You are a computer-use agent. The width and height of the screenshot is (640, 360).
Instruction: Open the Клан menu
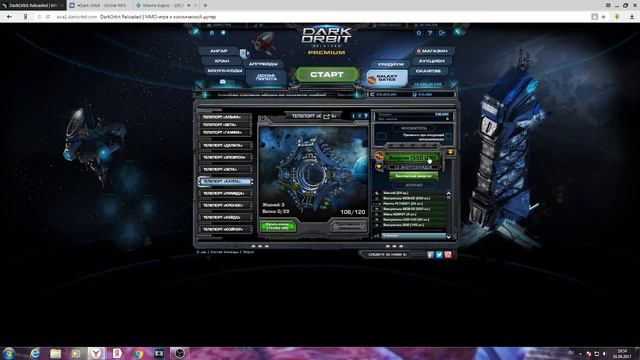pos(222,61)
